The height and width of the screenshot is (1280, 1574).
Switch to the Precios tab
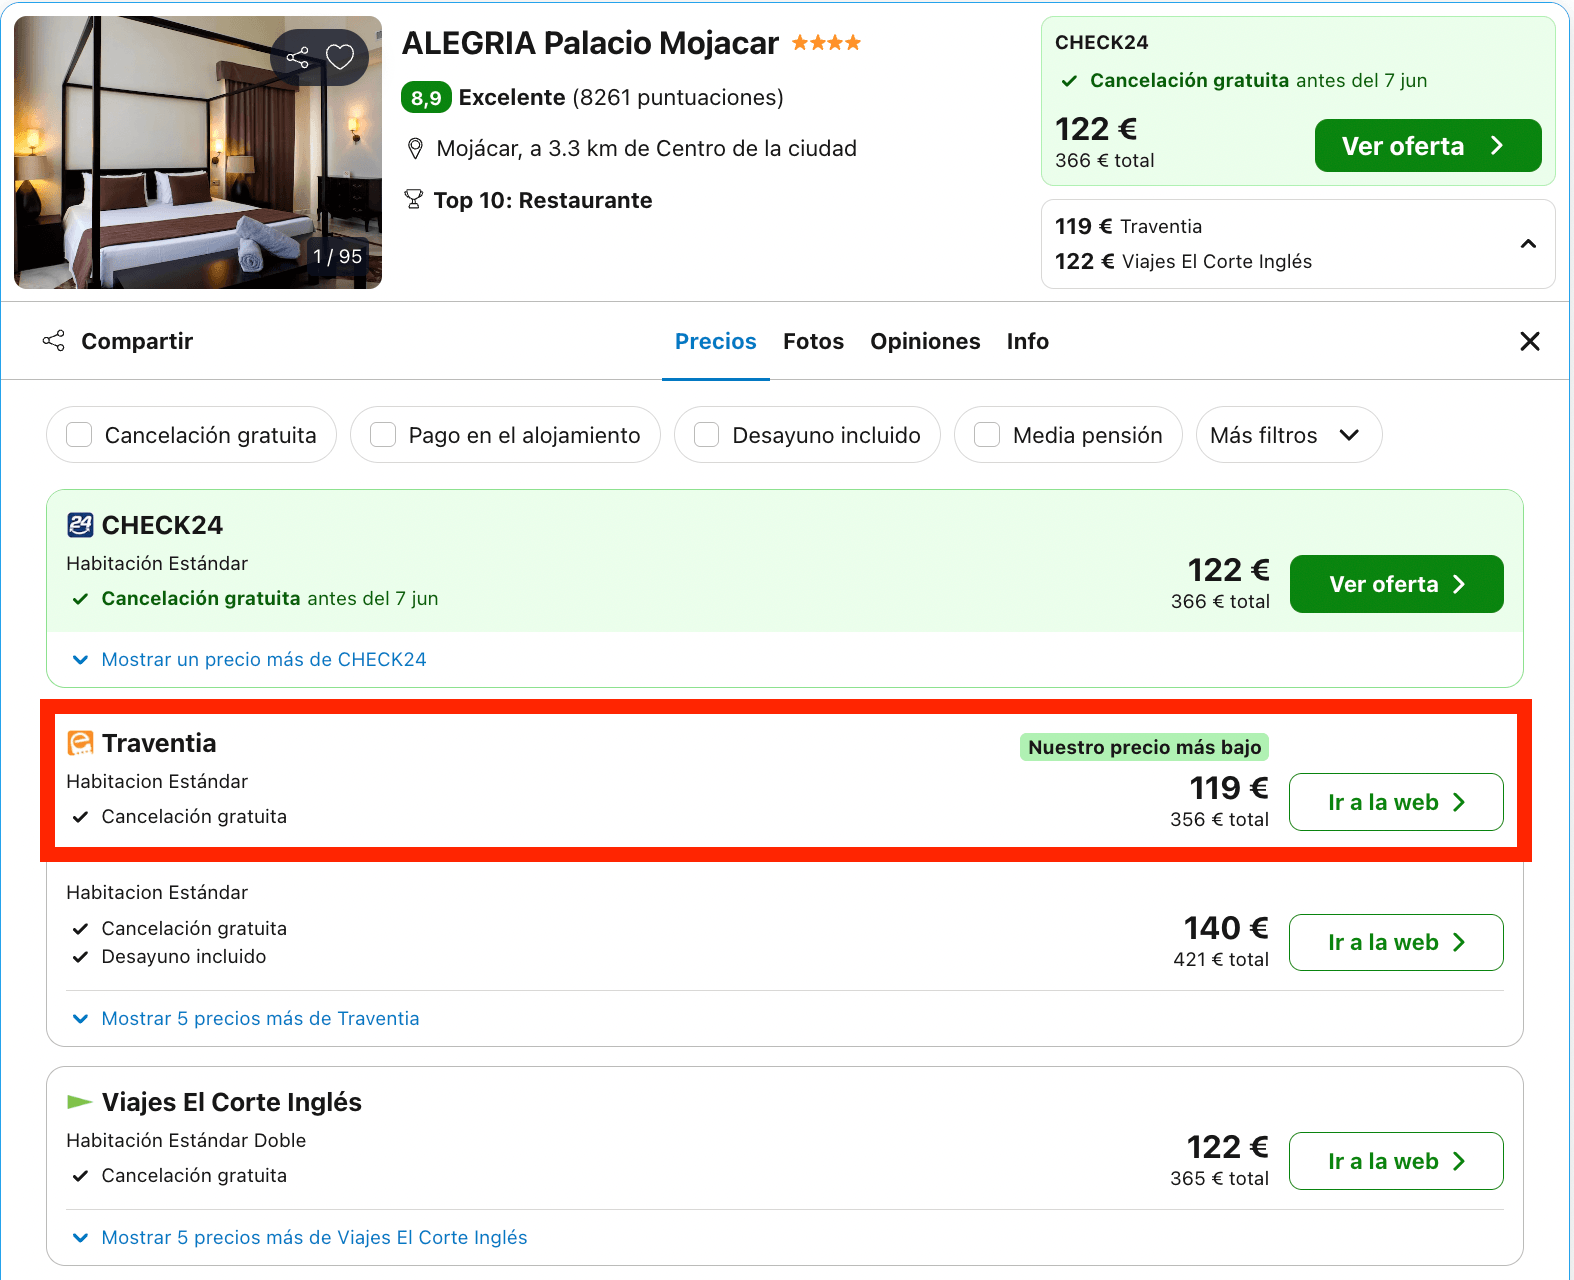click(716, 341)
